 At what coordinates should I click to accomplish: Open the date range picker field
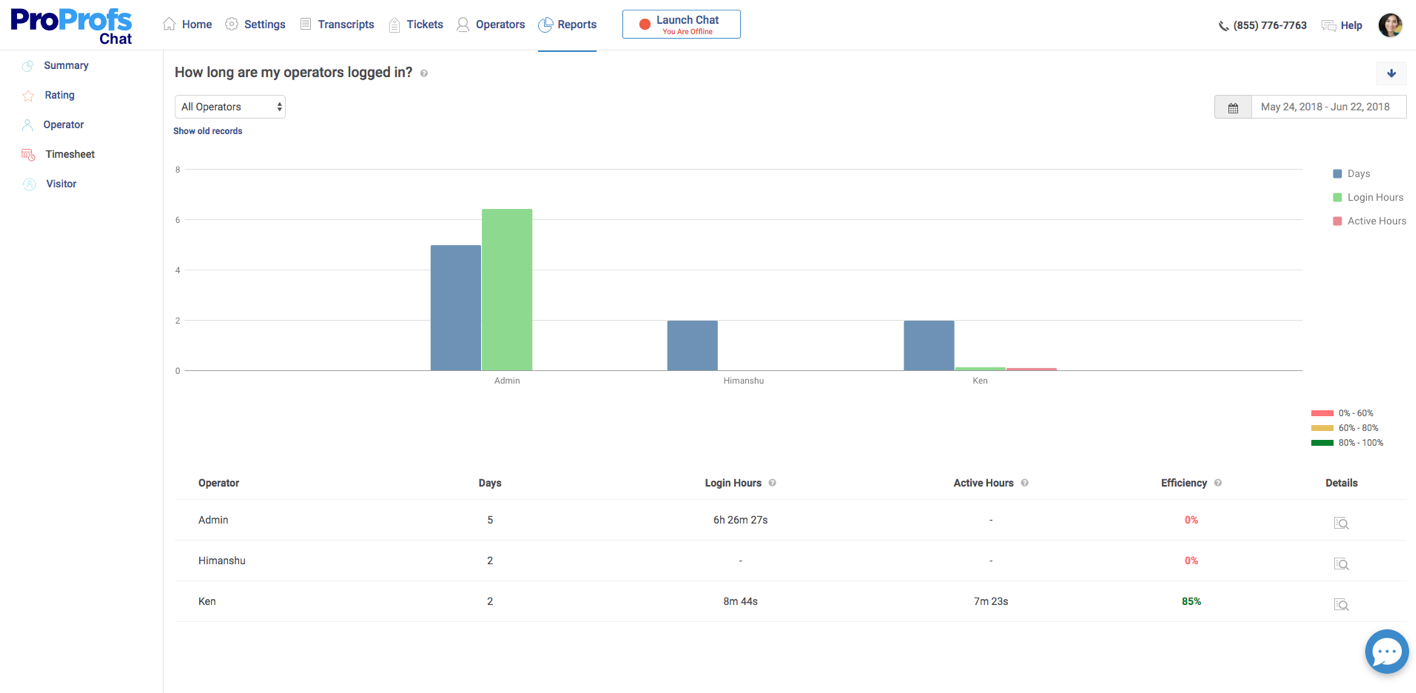tap(1326, 107)
